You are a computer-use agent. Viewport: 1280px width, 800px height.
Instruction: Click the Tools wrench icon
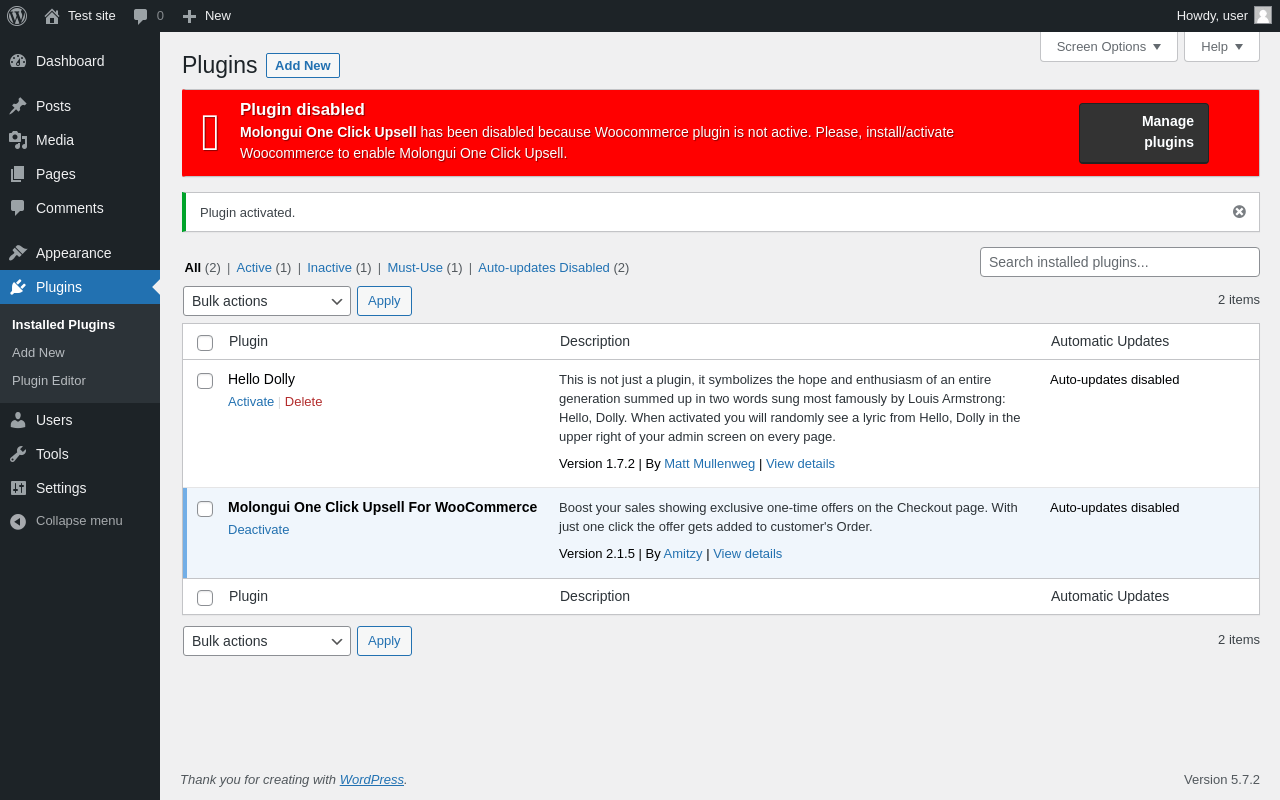[x=18, y=454]
